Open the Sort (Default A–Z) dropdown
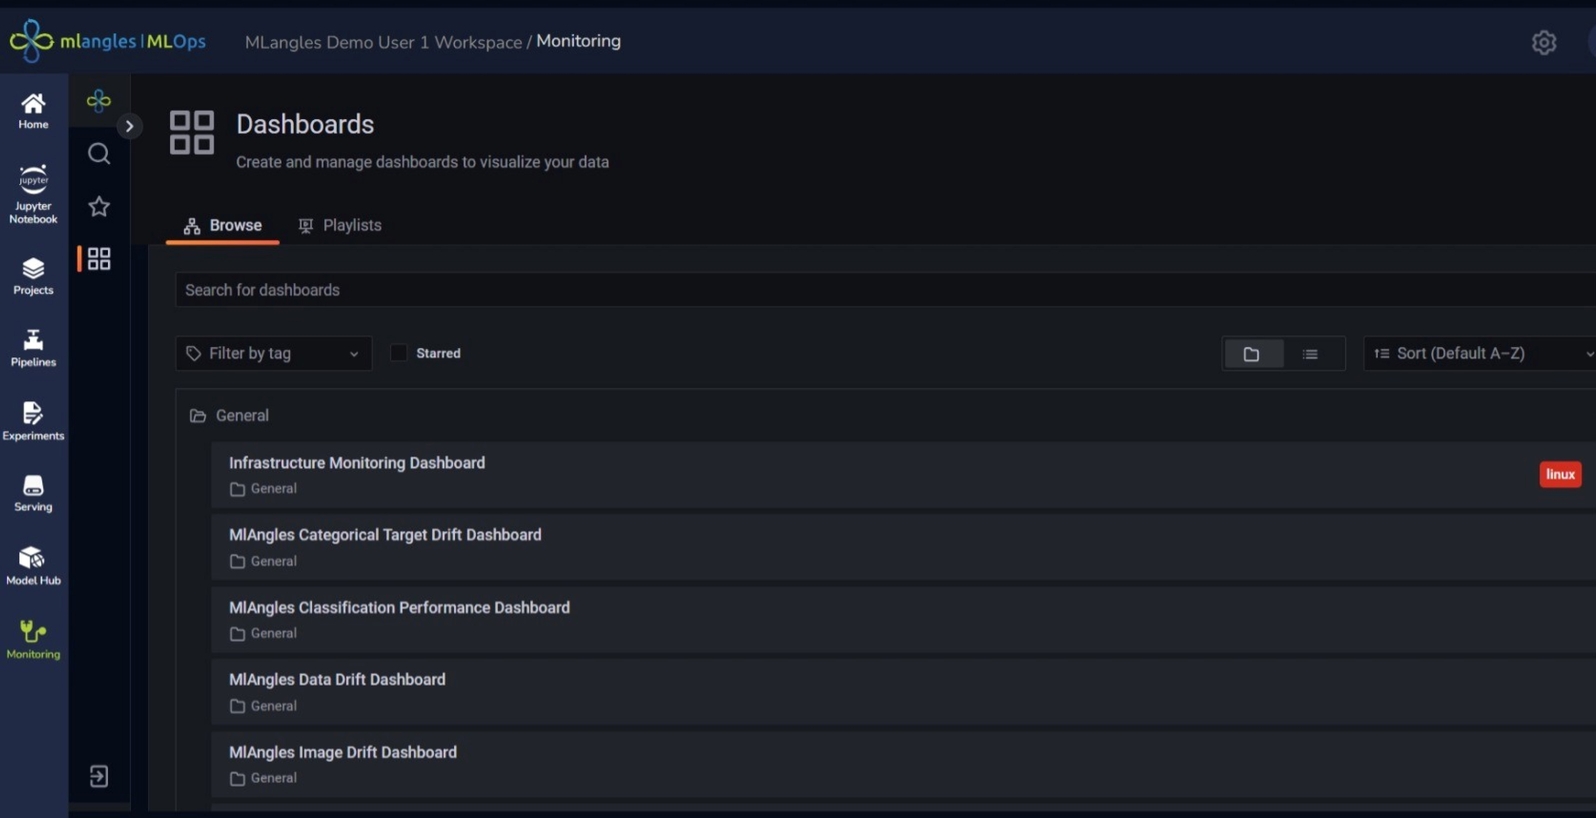The height and width of the screenshot is (818, 1596). click(x=1480, y=354)
